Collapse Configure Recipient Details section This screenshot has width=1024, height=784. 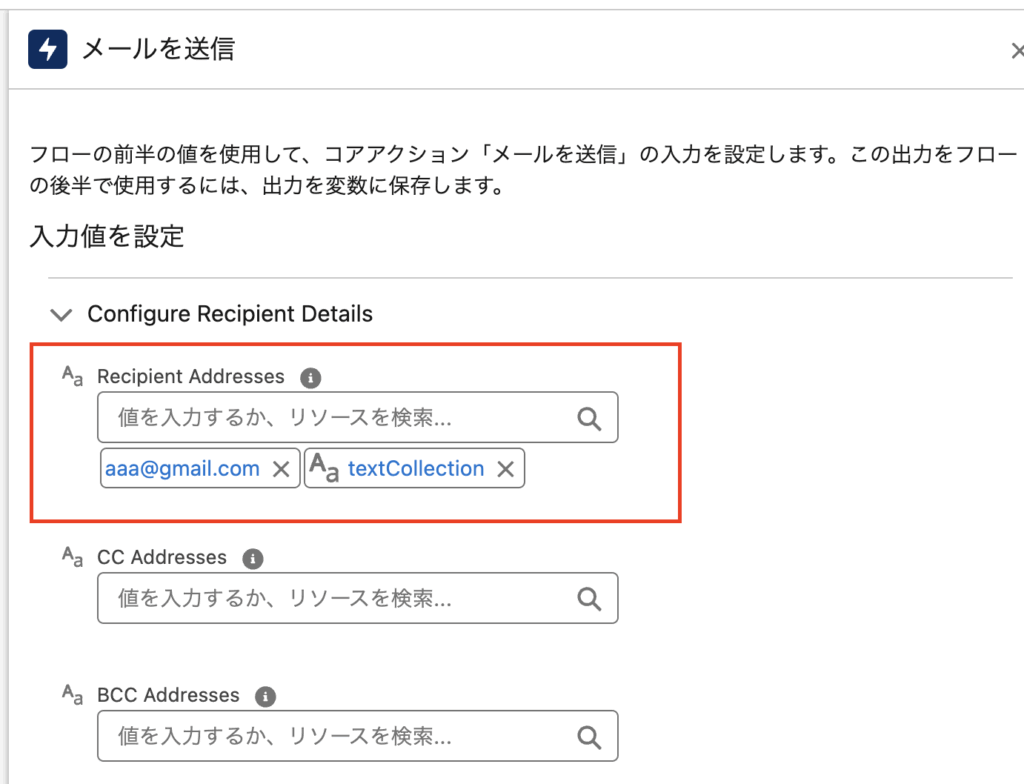coord(62,315)
